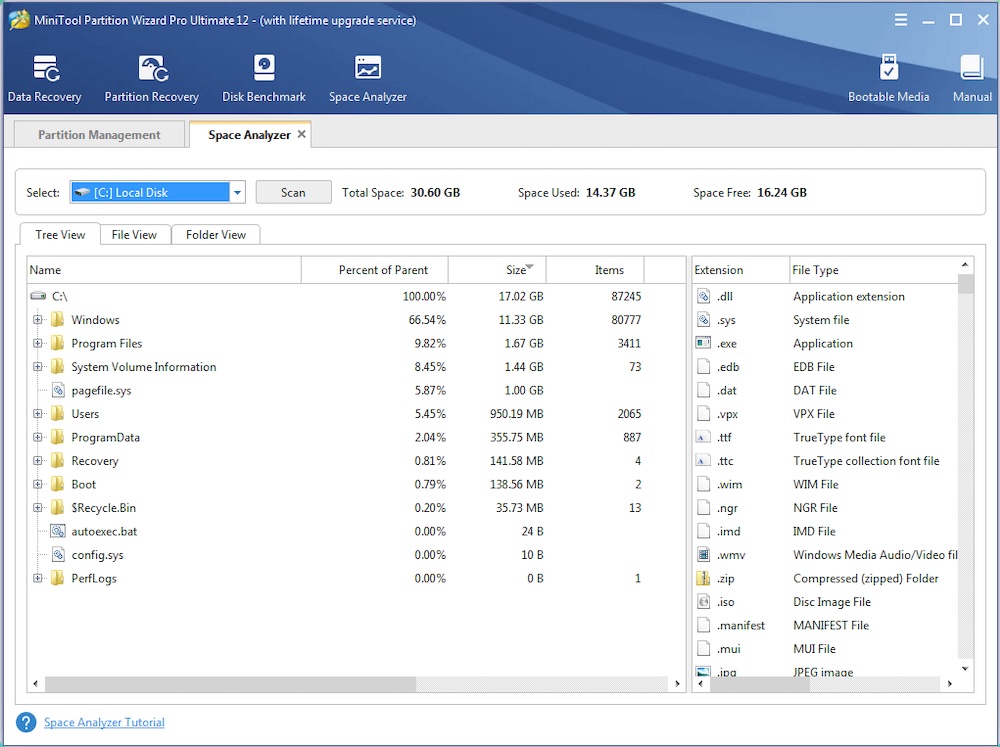Image resolution: width=1000 pixels, height=747 pixels.
Task: Expand the $Recycle.Bin folder node
Action: coord(38,508)
